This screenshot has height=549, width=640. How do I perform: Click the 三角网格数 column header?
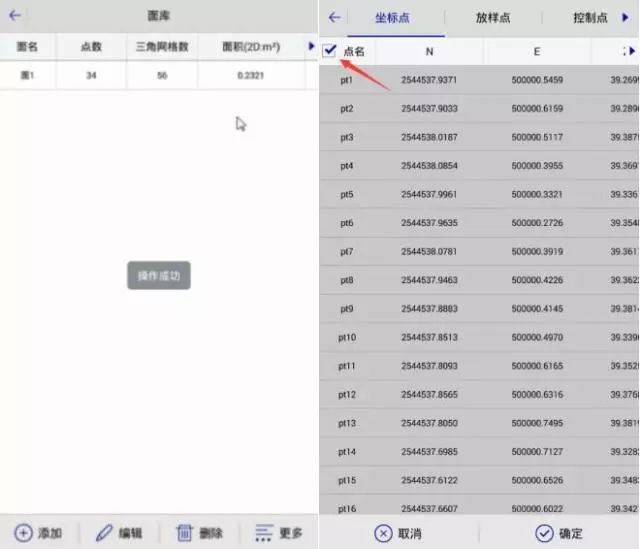point(162,47)
